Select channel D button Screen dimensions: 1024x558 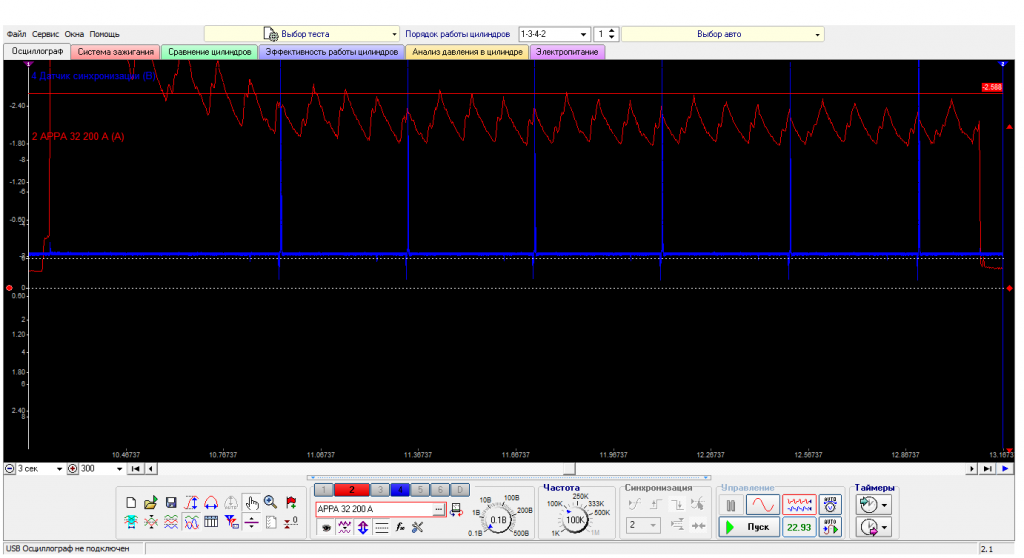[x=460, y=490]
